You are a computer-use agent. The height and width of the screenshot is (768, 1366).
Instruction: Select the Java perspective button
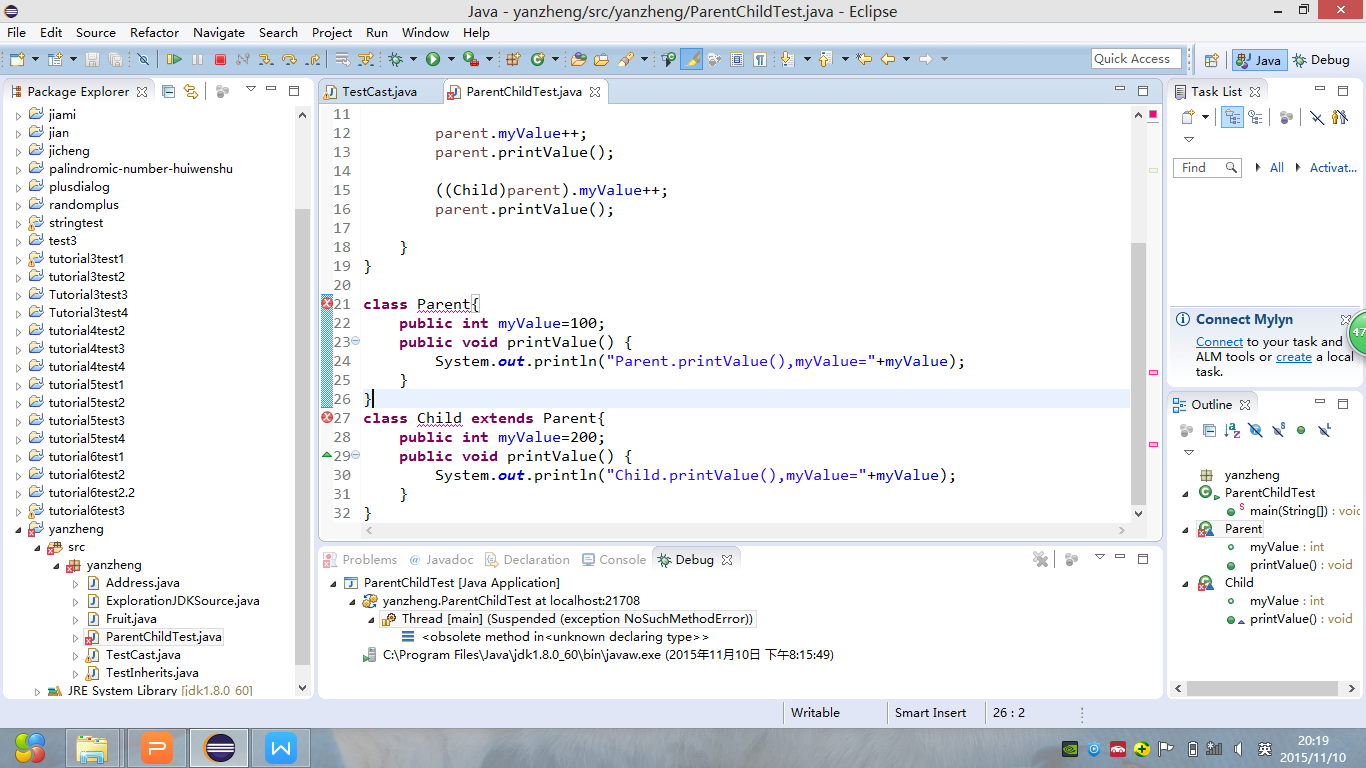[x=1259, y=60]
